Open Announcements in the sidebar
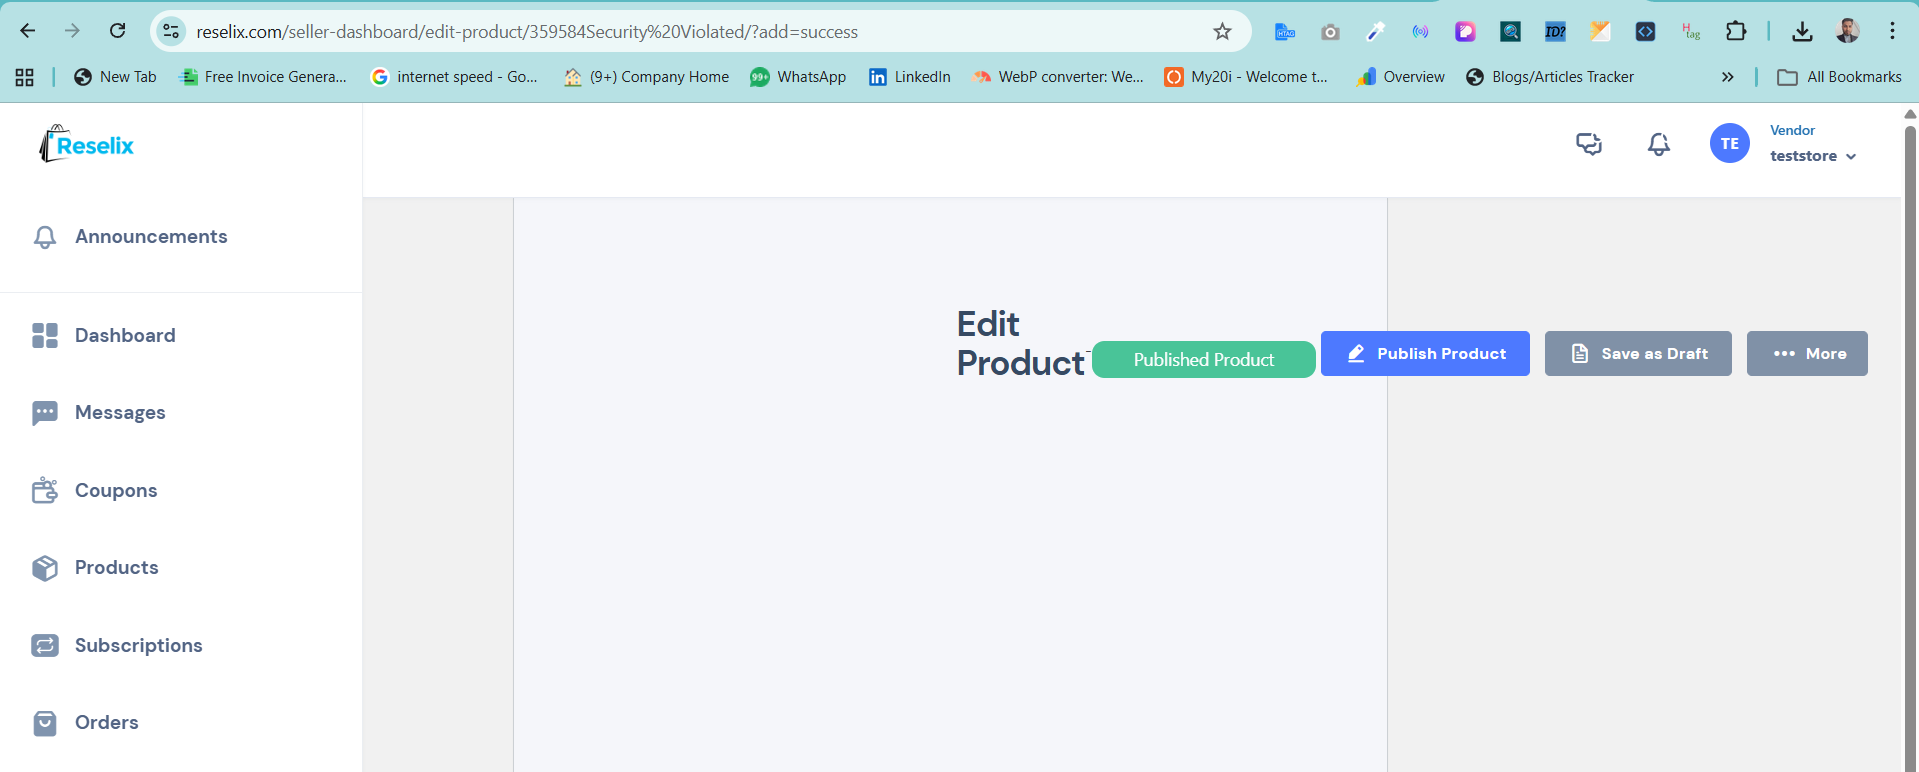The image size is (1919, 772). tap(150, 237)
